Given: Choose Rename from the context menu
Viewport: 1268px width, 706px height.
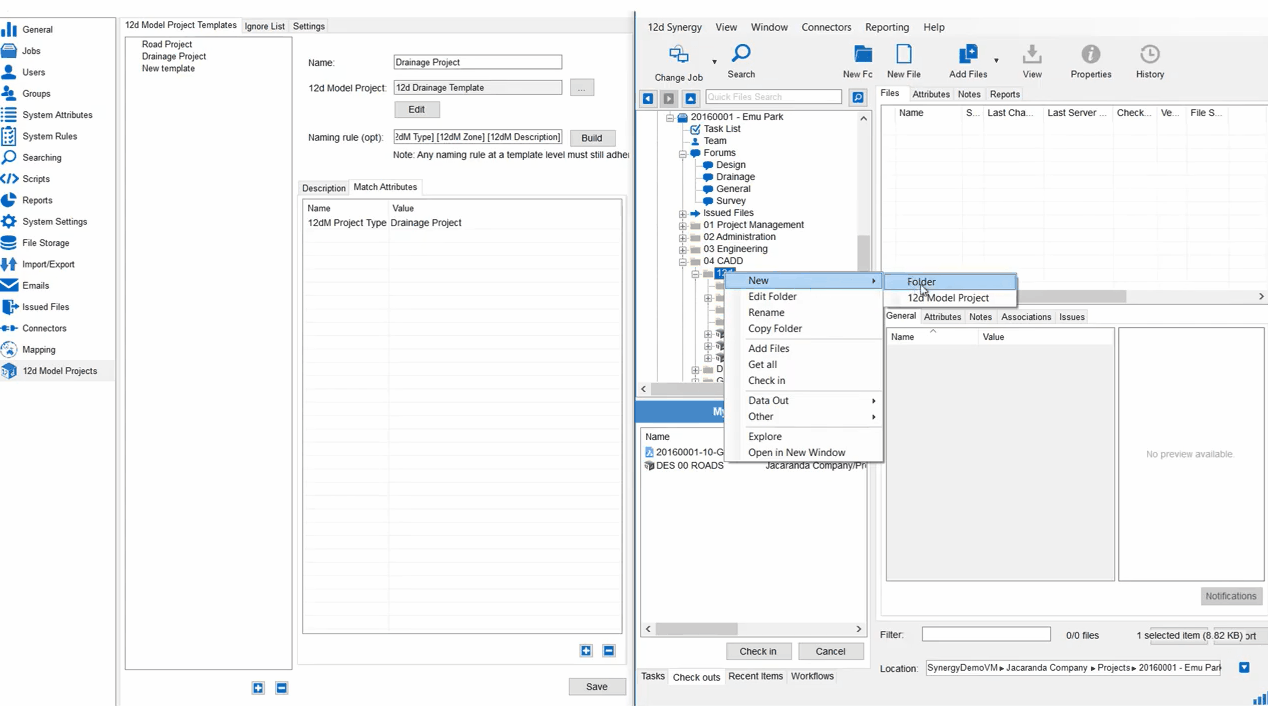Looking at the screenshot, I should point(766,313).
